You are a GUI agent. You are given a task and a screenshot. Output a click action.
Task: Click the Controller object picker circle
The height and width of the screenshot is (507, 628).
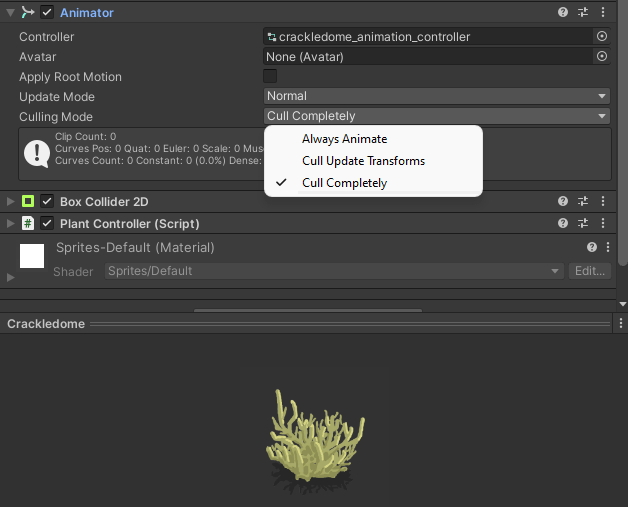[602, 36]
